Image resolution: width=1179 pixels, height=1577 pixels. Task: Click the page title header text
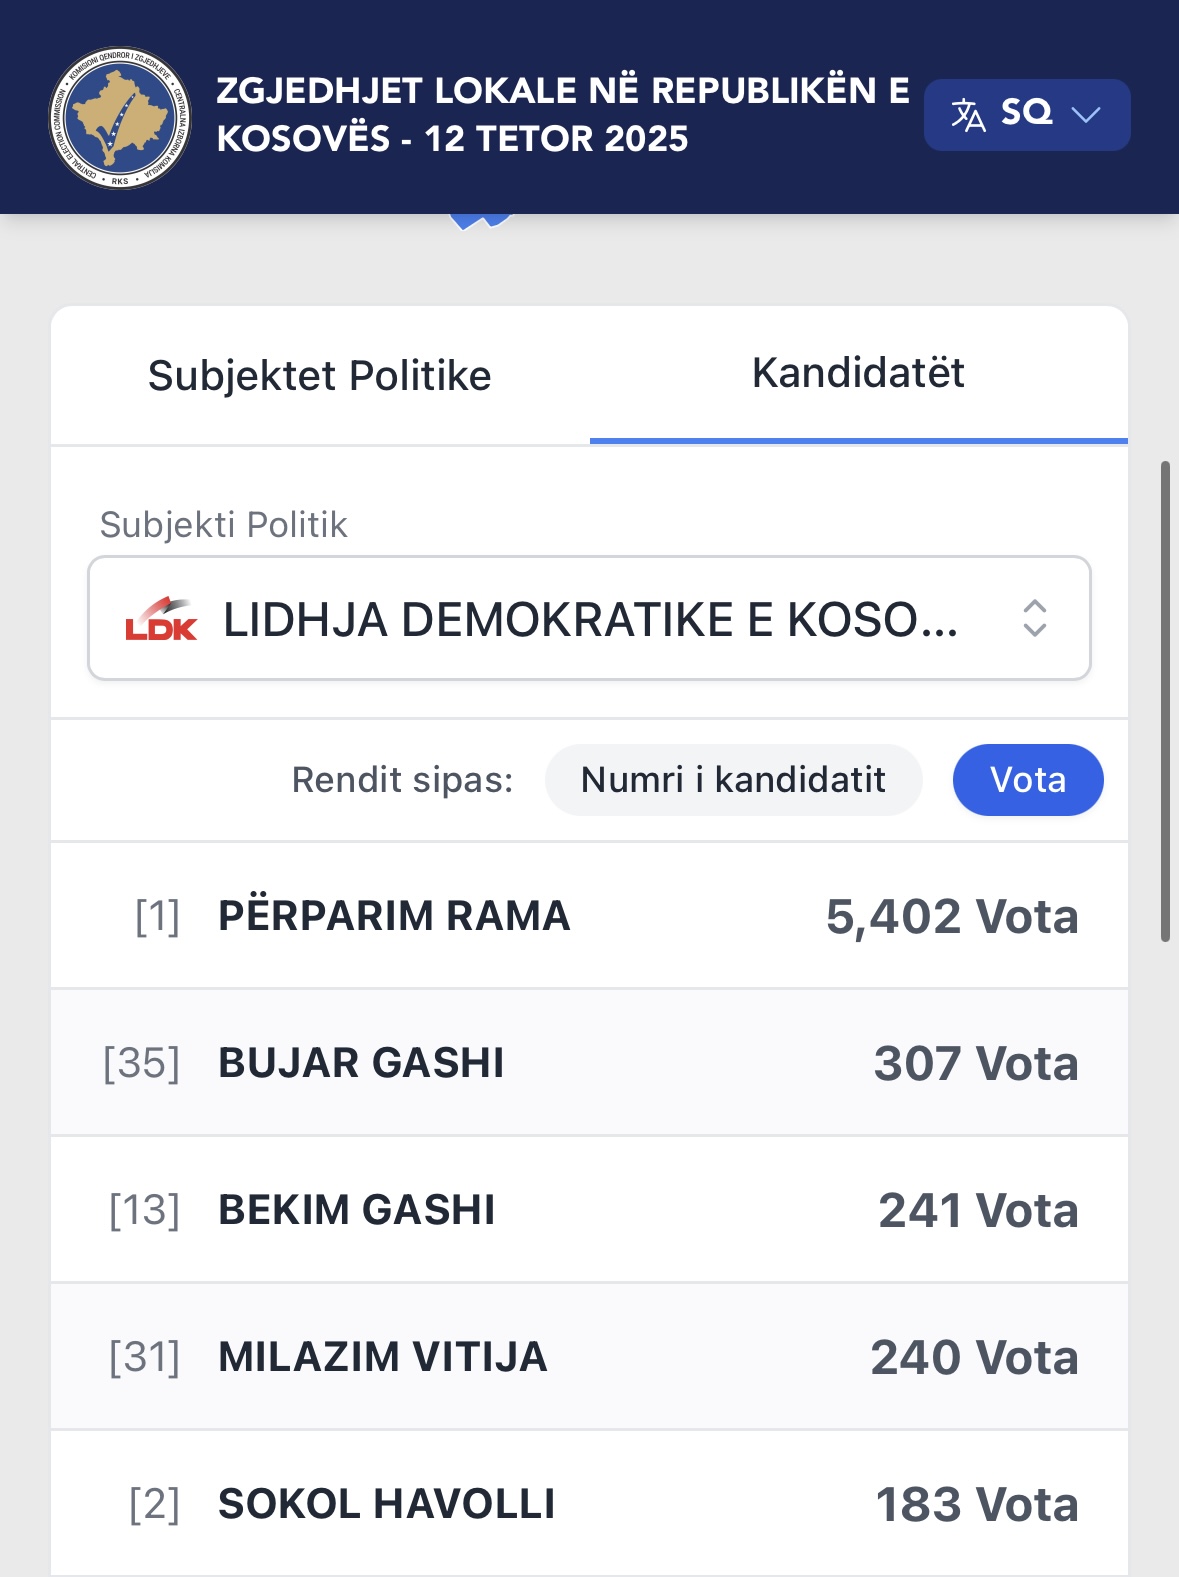coord(562,115)
